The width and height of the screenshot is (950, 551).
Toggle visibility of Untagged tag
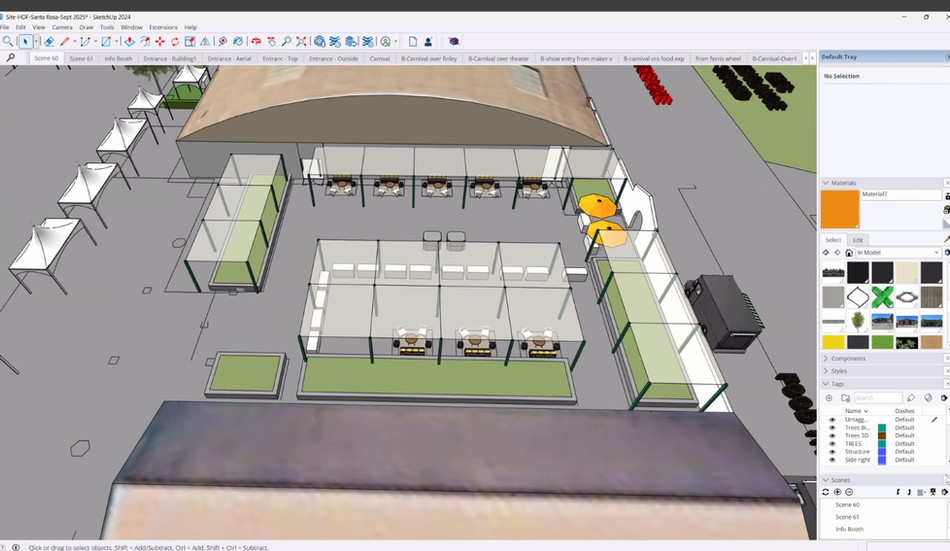tap(832, 419)
